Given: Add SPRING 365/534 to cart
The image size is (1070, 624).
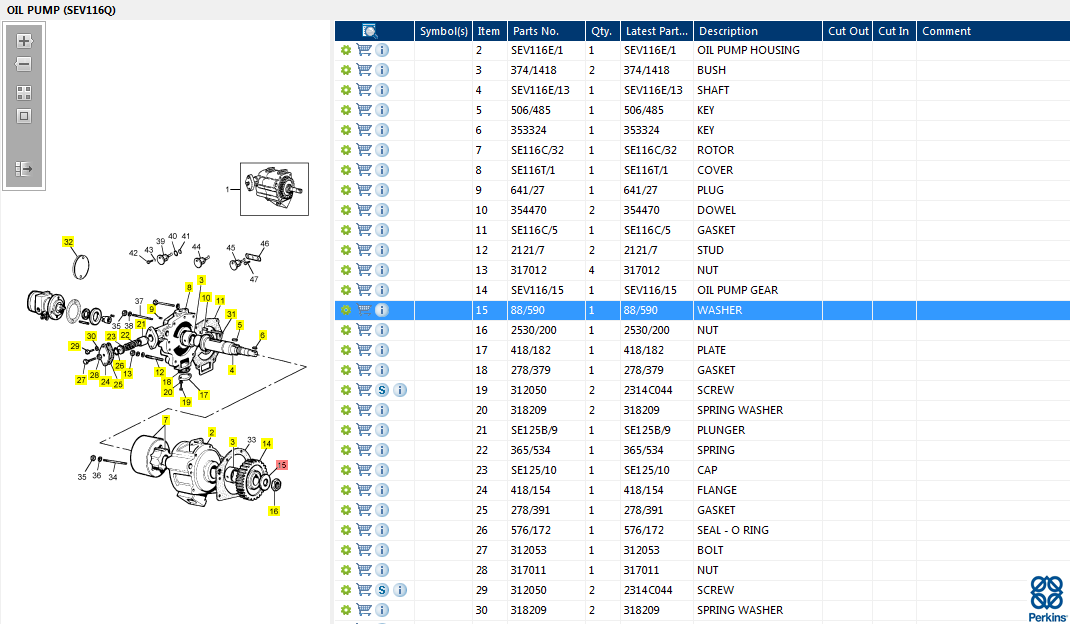Looking at the screenshot, I should pyautogui.click(x=364, y=449).
